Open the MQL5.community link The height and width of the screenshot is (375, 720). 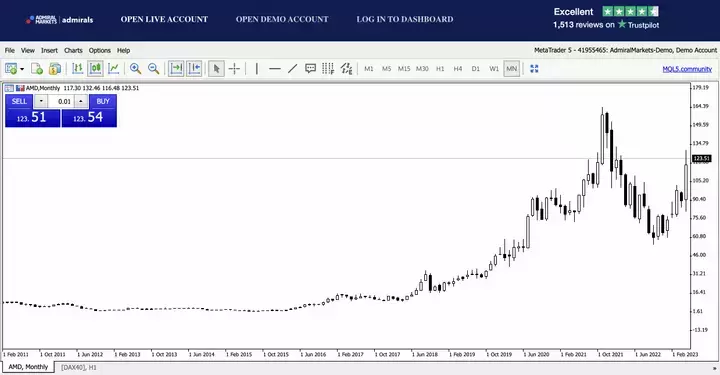pos(687,69)
